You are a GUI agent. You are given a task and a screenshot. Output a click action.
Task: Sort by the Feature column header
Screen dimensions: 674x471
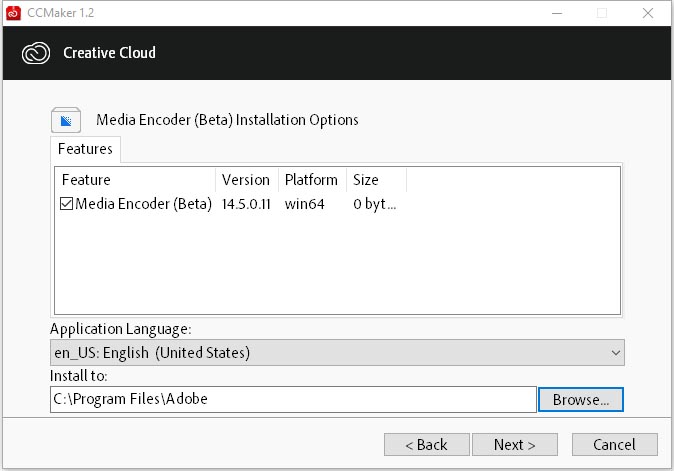[x=135, y=180]
